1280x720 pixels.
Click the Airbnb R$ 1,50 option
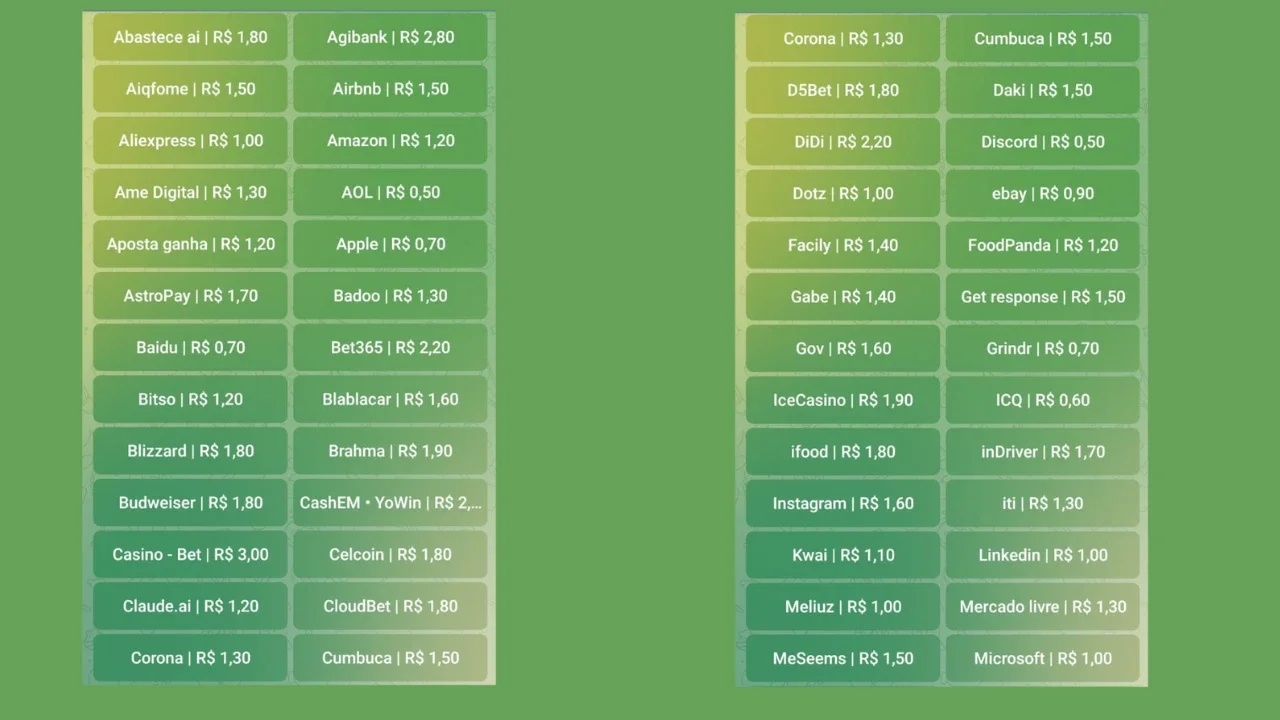click(390, 89)
